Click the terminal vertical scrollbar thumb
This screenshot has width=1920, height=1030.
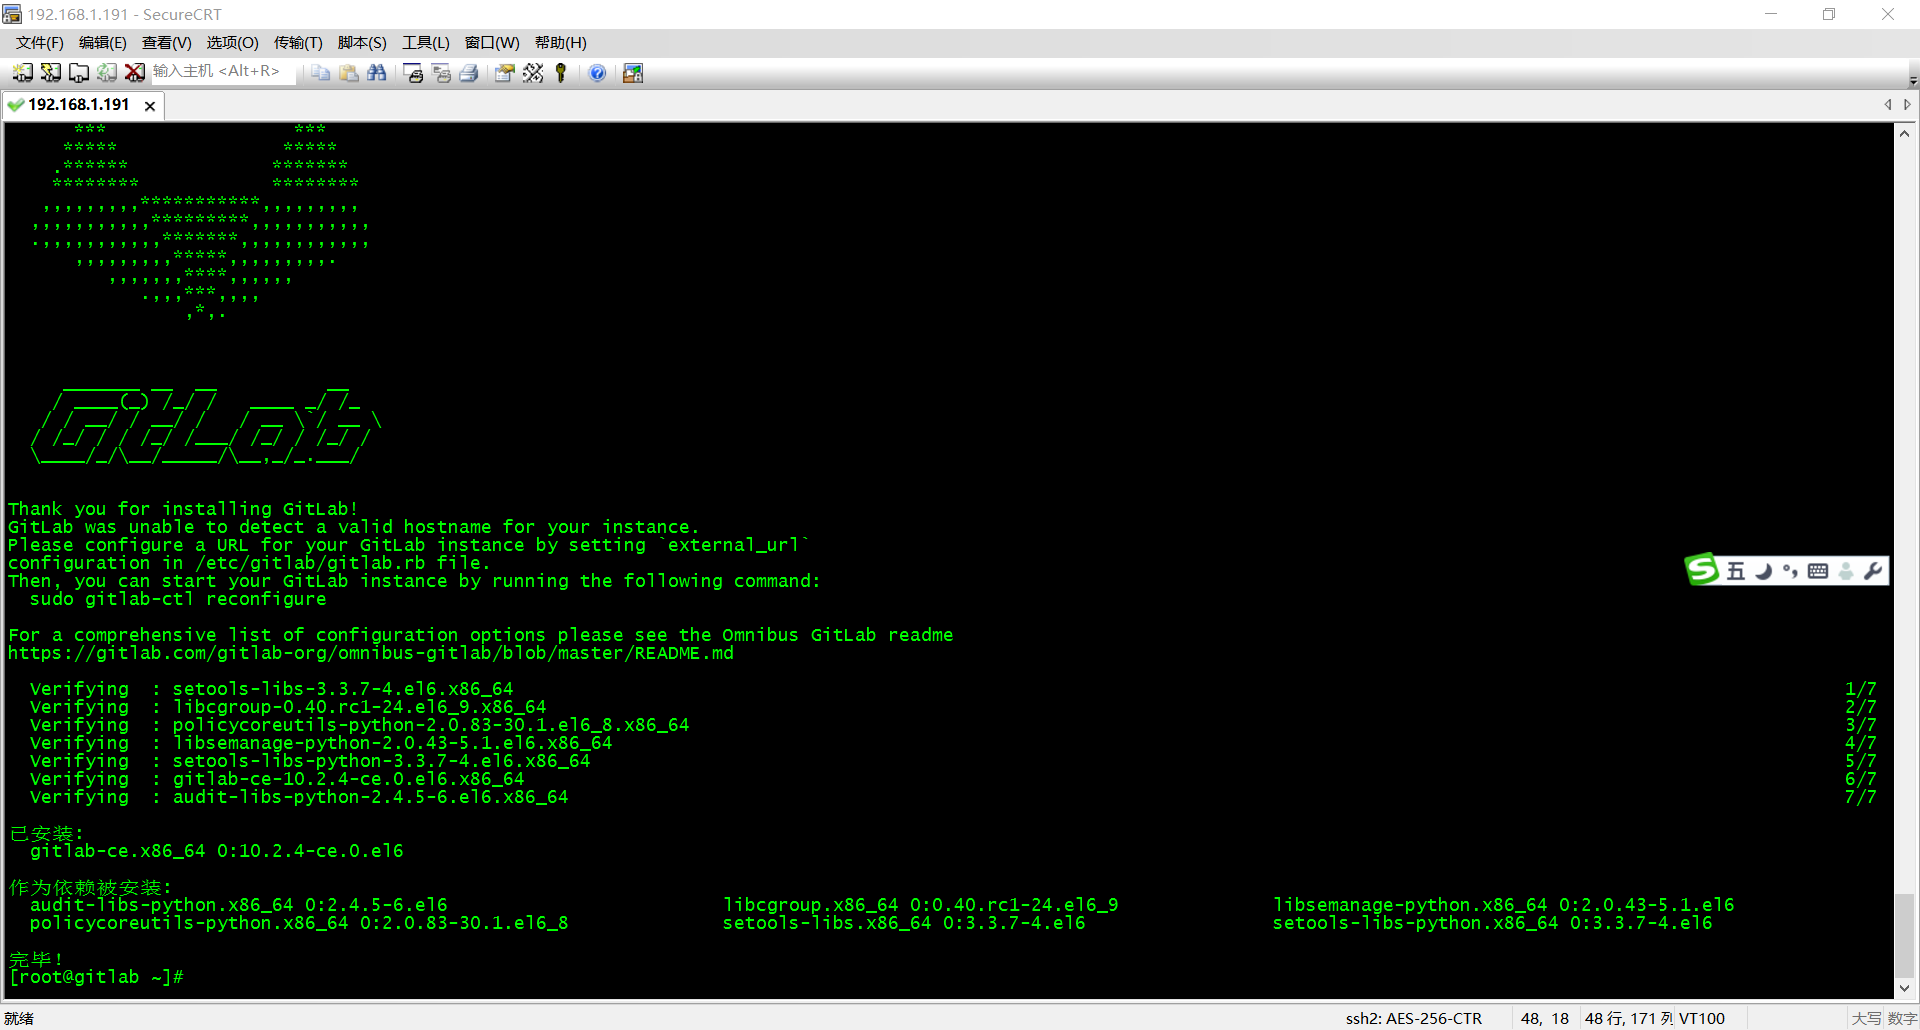click(1904, 935)
